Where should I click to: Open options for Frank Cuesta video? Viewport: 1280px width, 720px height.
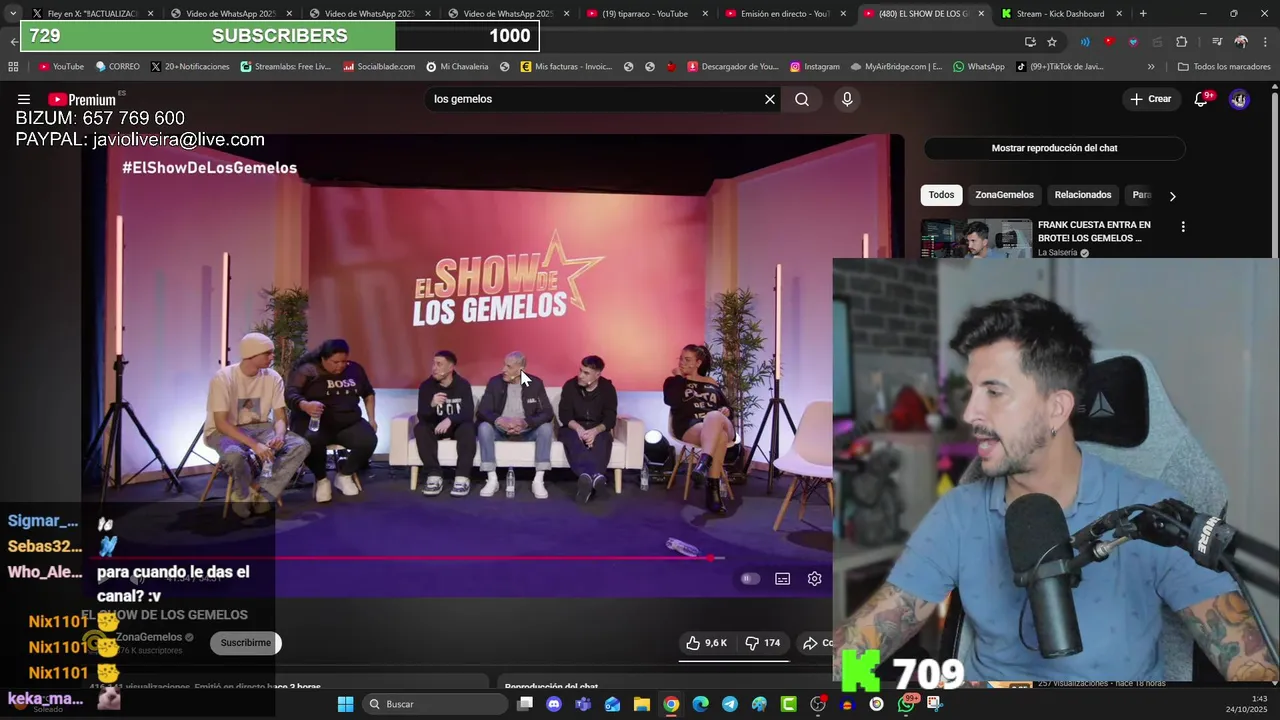(1183, 227)
